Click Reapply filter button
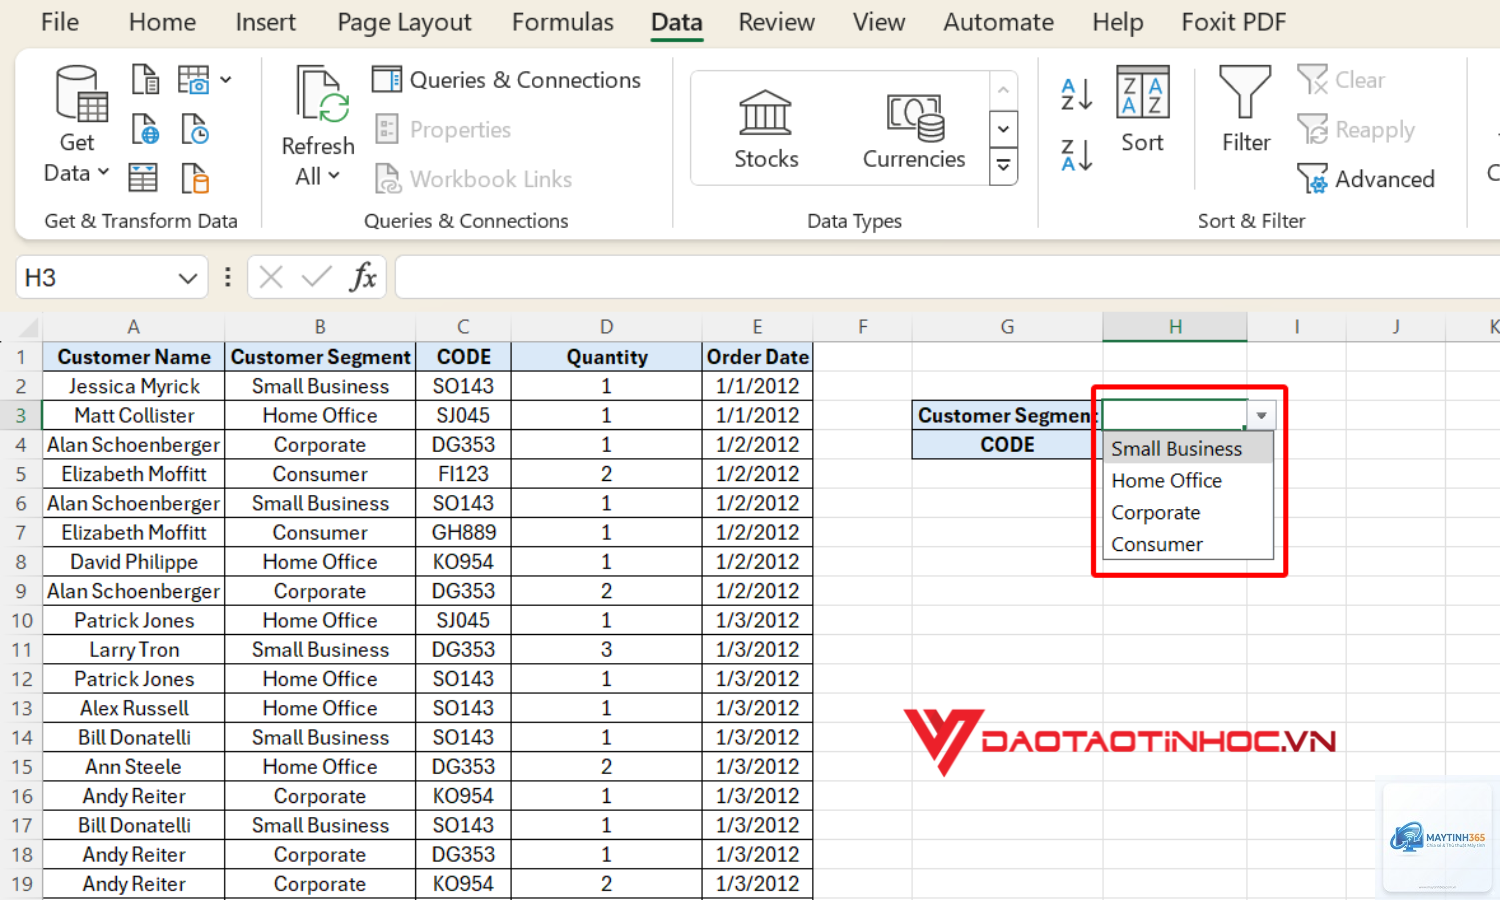The image size is (1500, 900). click(1356, 129)
